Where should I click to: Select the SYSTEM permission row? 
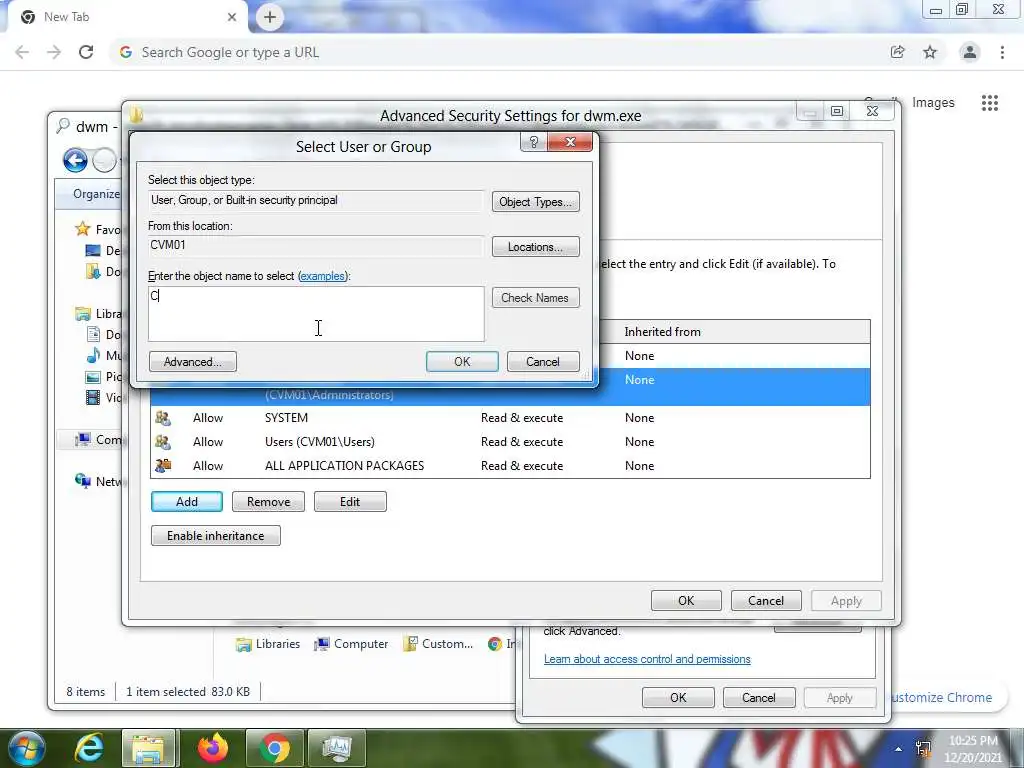[510, 418]
